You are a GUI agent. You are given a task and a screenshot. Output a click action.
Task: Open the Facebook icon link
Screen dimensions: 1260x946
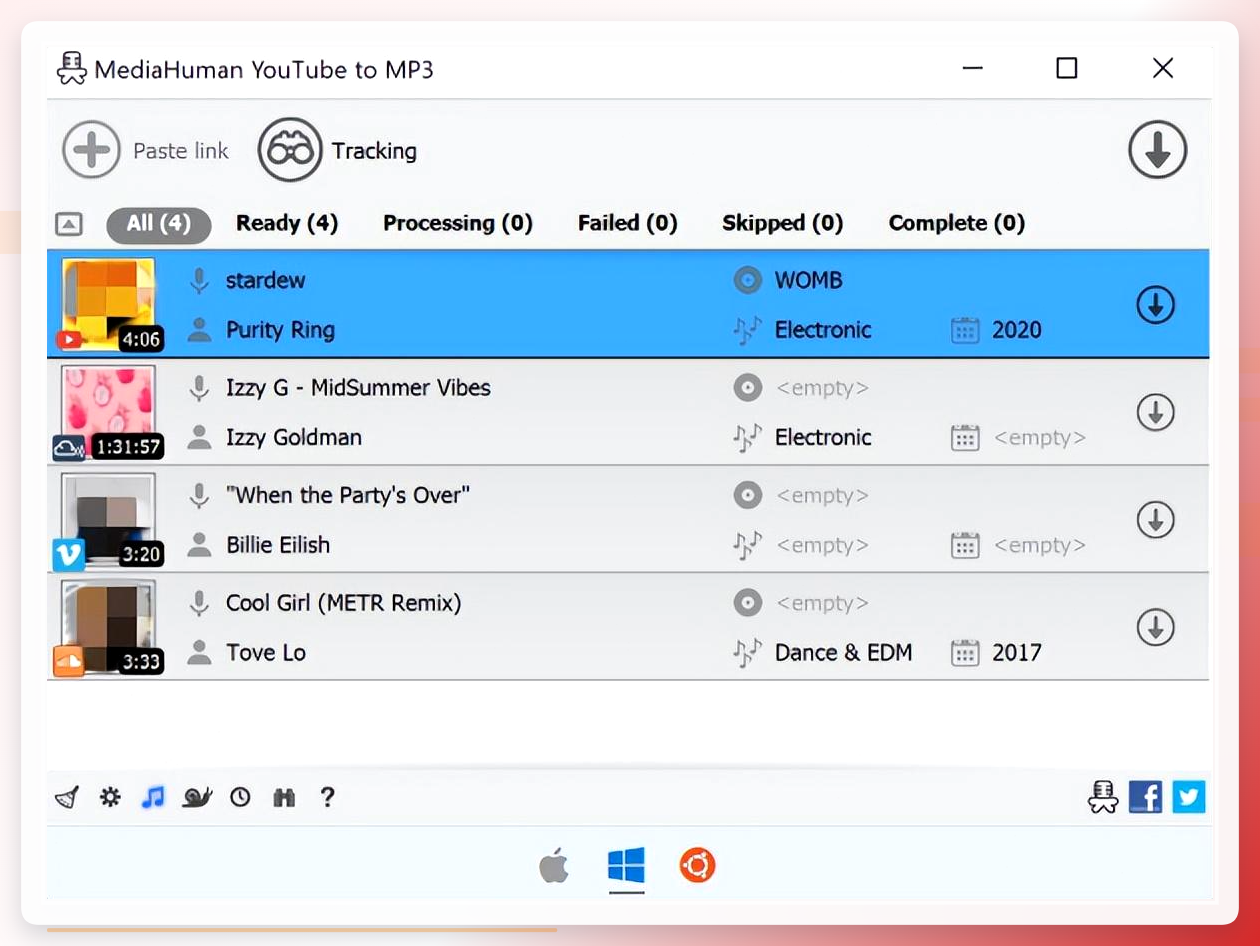(1145, 797)
